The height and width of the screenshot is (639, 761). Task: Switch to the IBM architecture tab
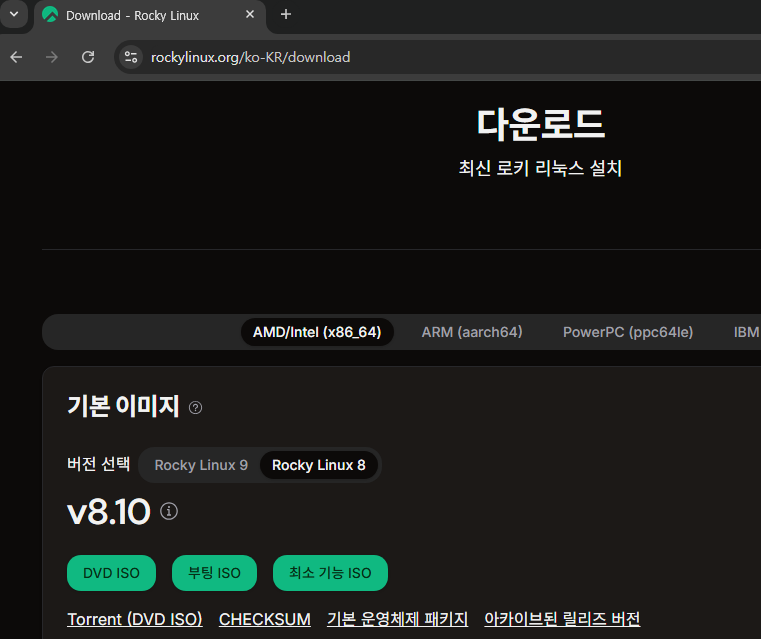(746, 332)
